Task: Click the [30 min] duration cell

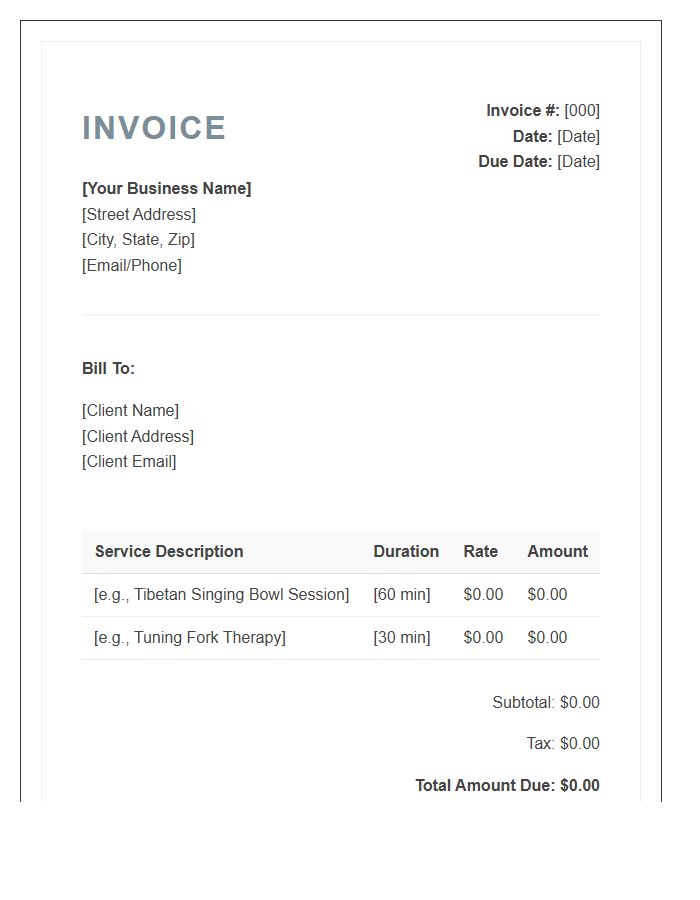Action: pos(402,637)
